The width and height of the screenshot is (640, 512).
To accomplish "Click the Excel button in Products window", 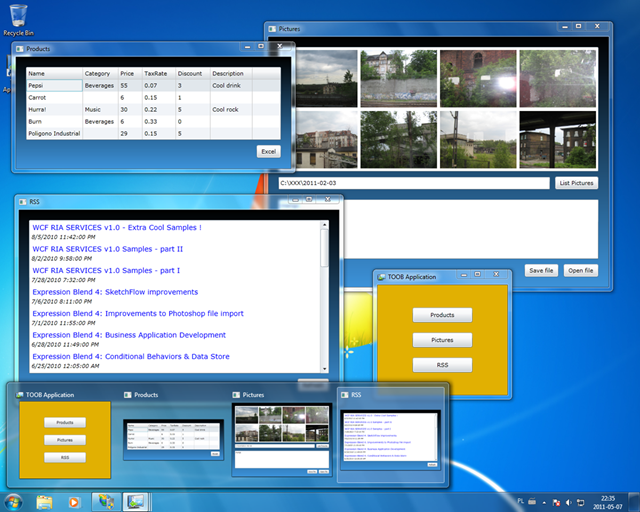I will coord(269,151).
